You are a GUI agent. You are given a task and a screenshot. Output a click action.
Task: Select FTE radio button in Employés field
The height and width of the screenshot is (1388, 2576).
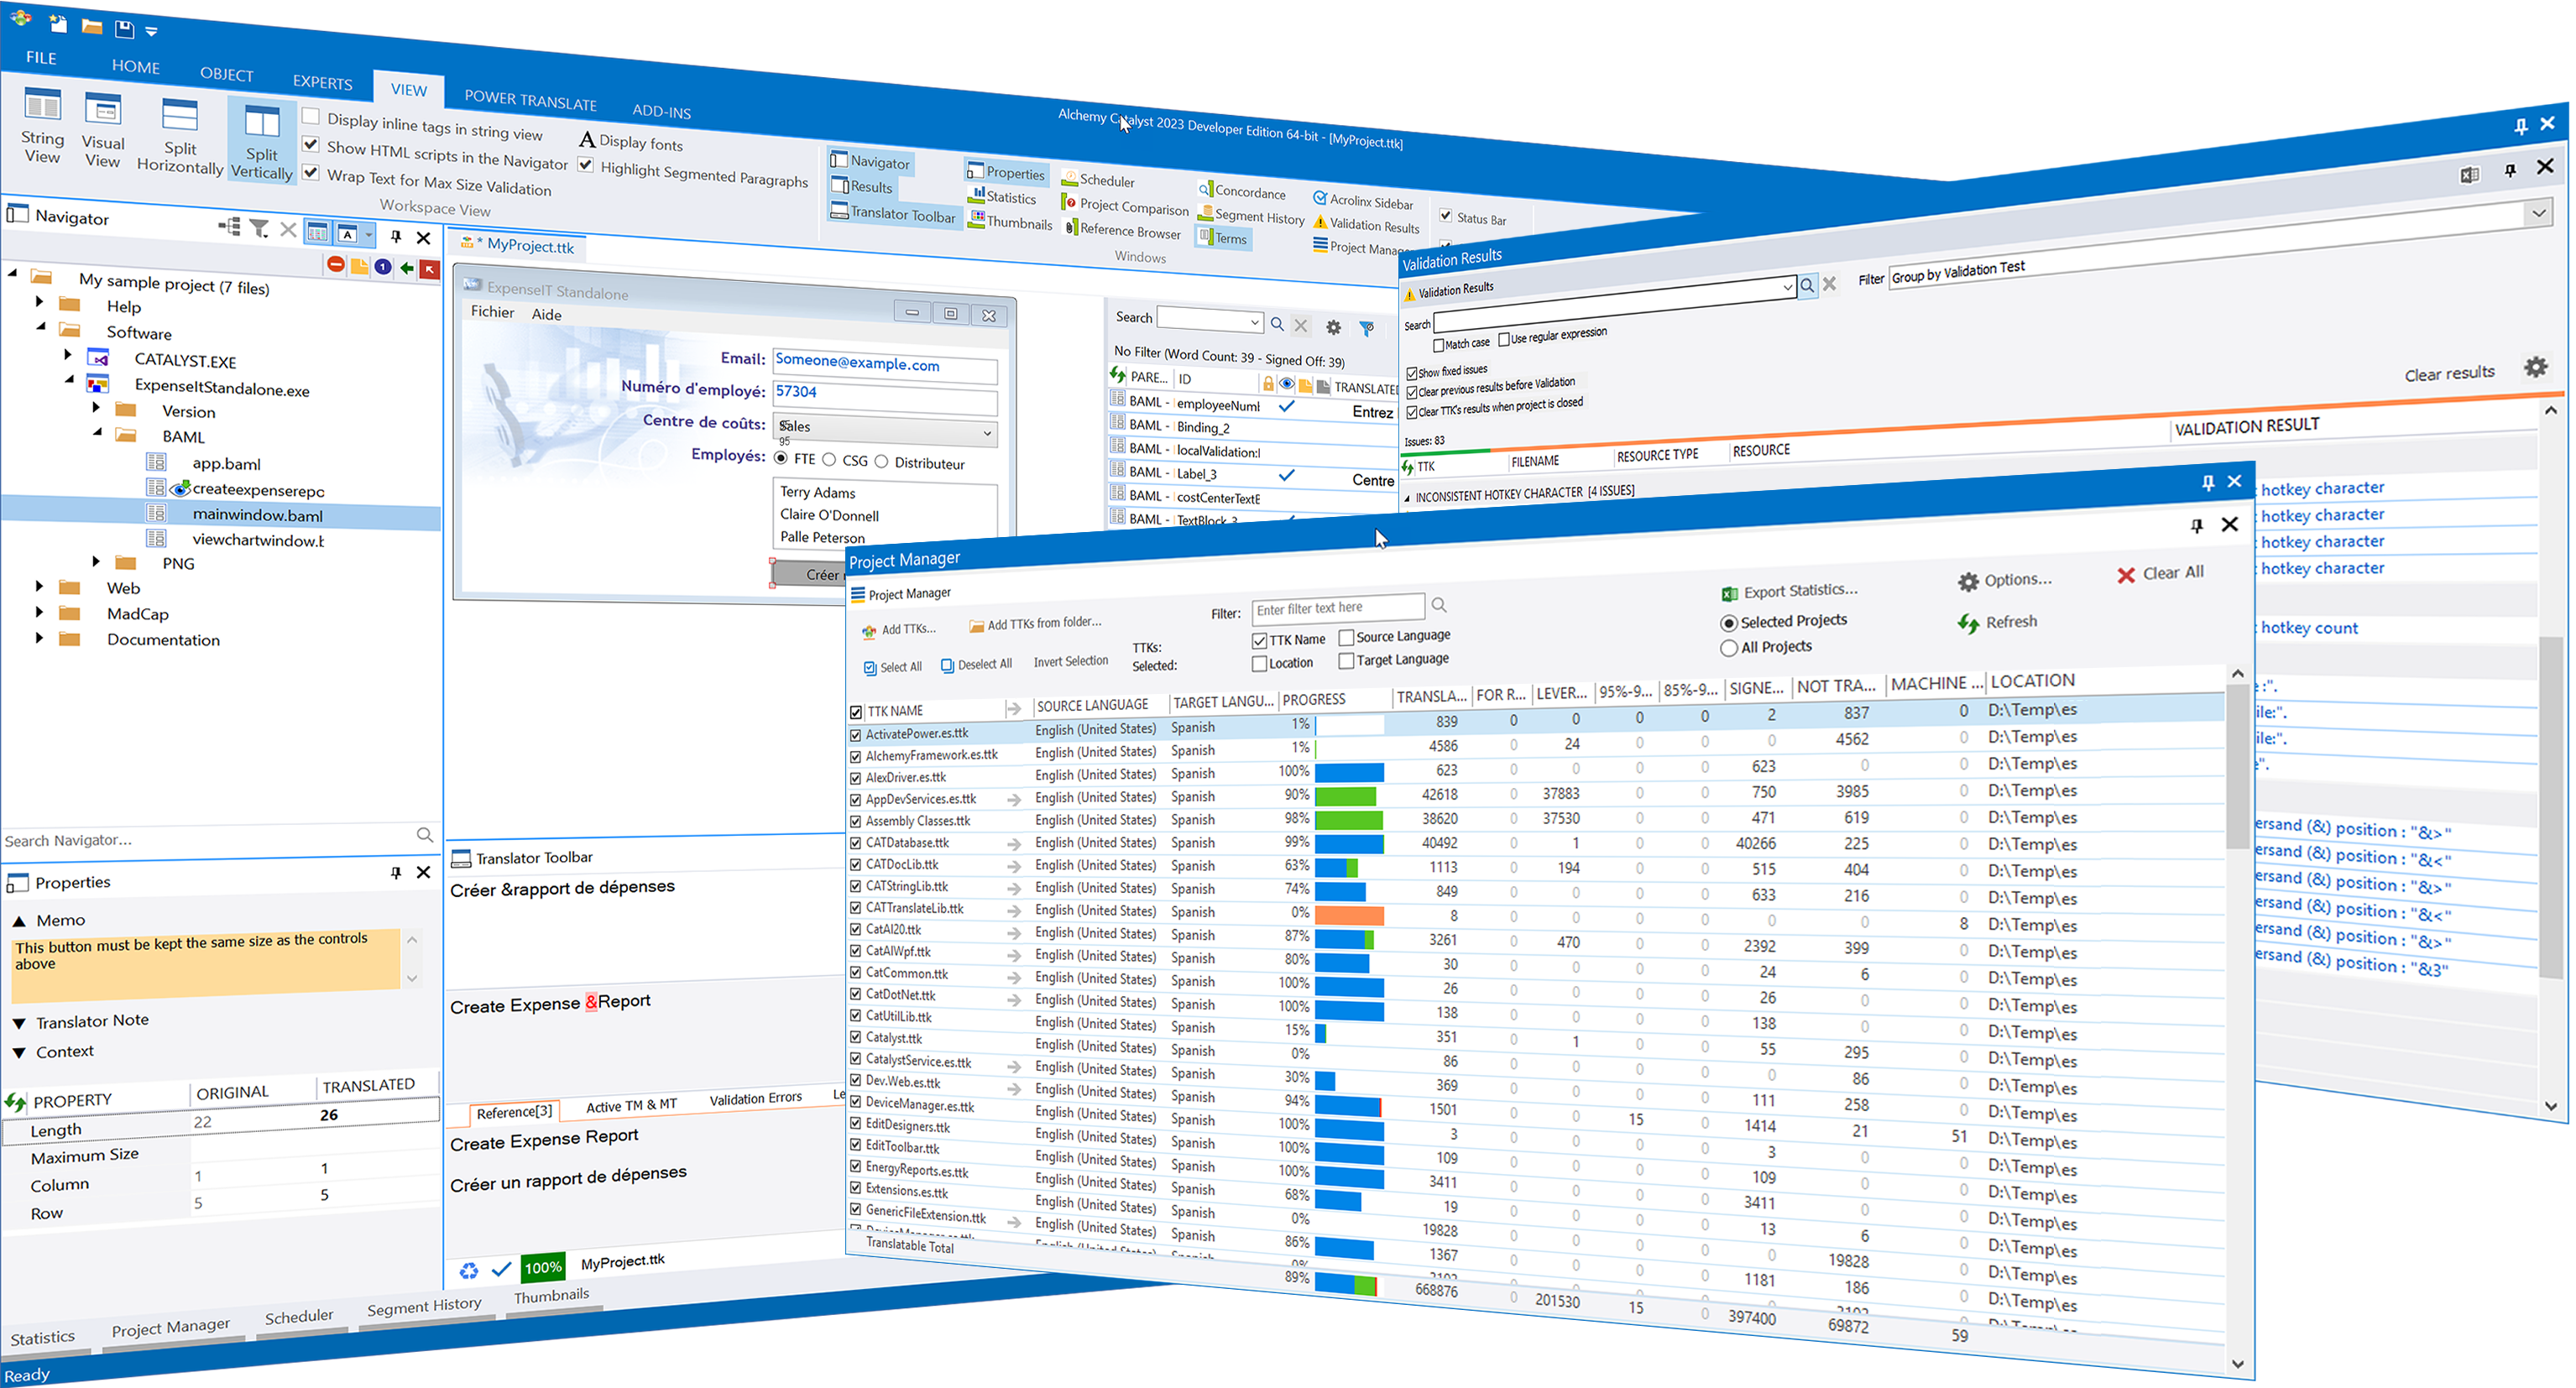pyautogui.click(x=780, y=458)
